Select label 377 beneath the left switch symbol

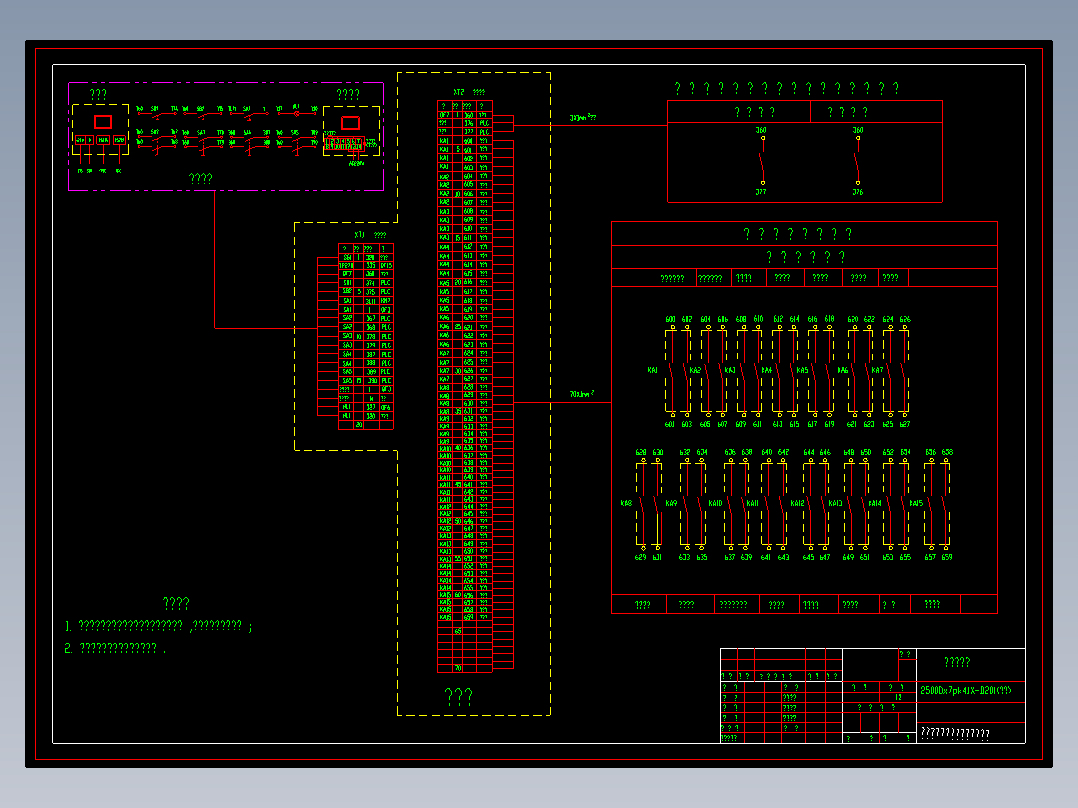click(761, 192)
